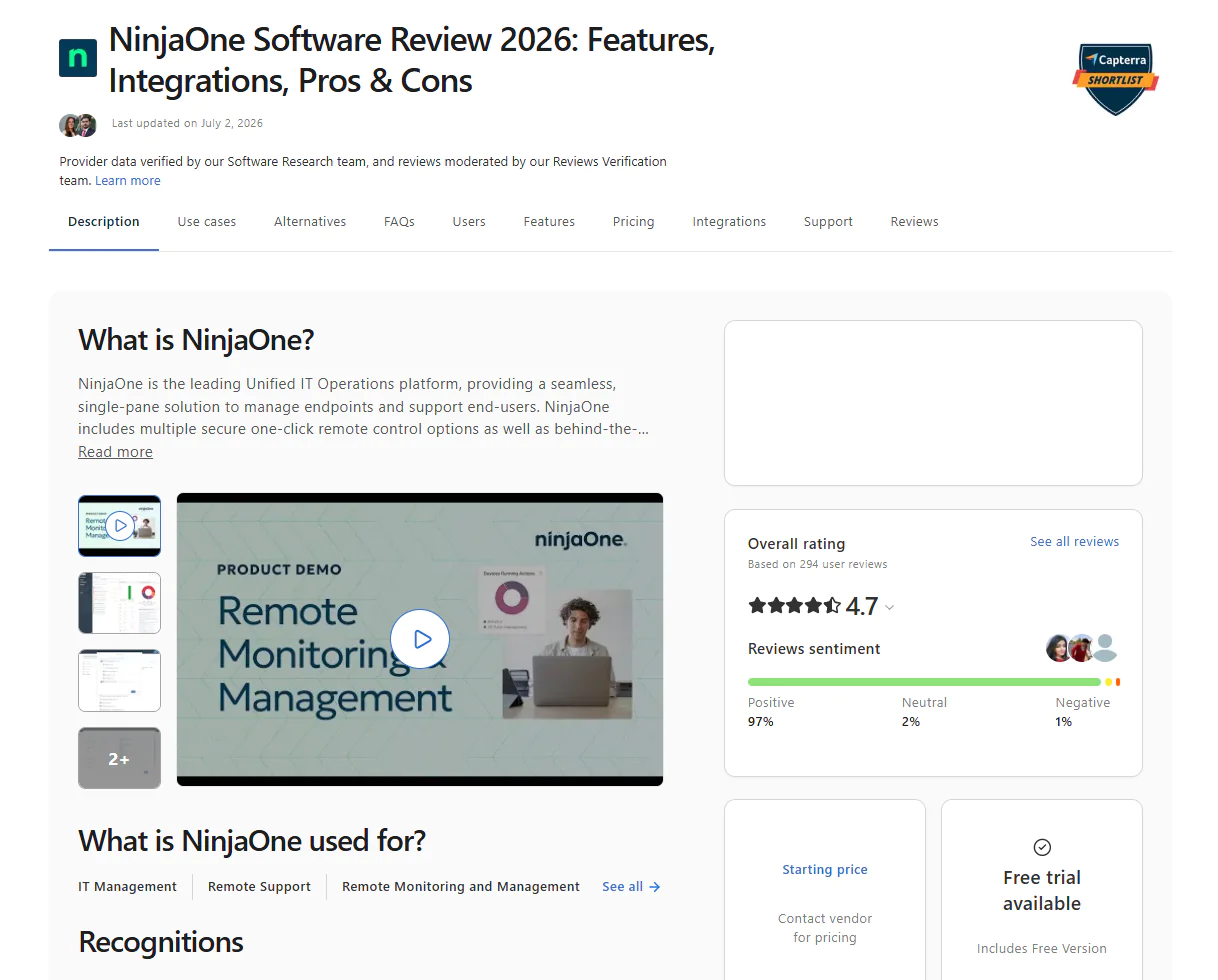Open the 2+ more media thumbnail
Viewport: 1218px width, 980px height.
(119, 758)
